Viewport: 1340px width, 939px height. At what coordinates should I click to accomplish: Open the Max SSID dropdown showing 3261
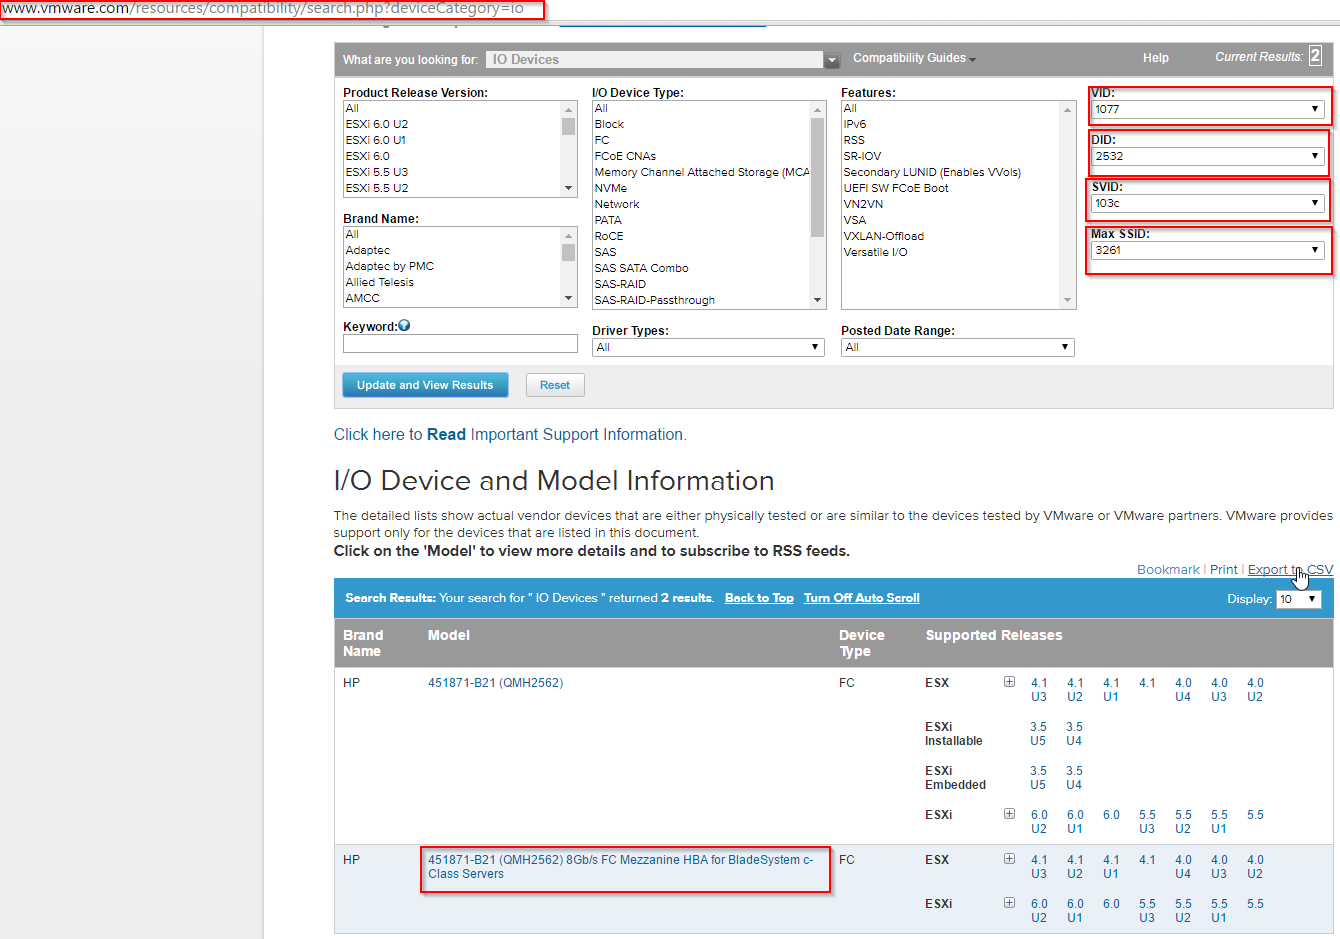click(x=1208, y=250)
